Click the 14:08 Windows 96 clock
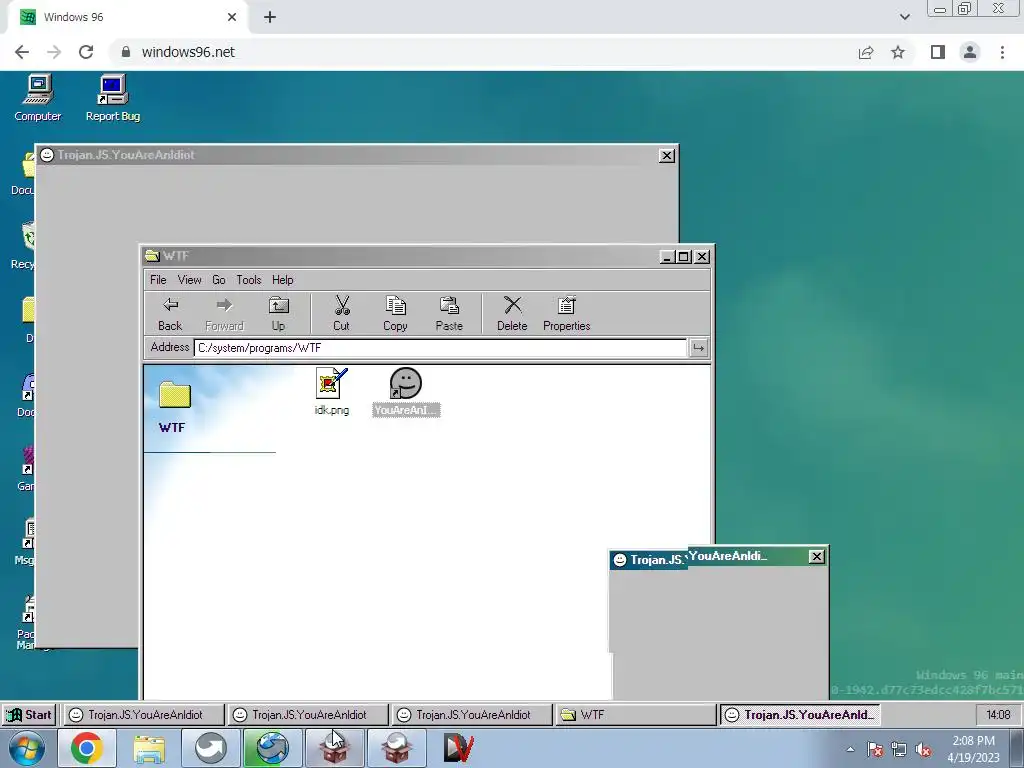Screen dimensions: 1024x768 tap(998, 714)
